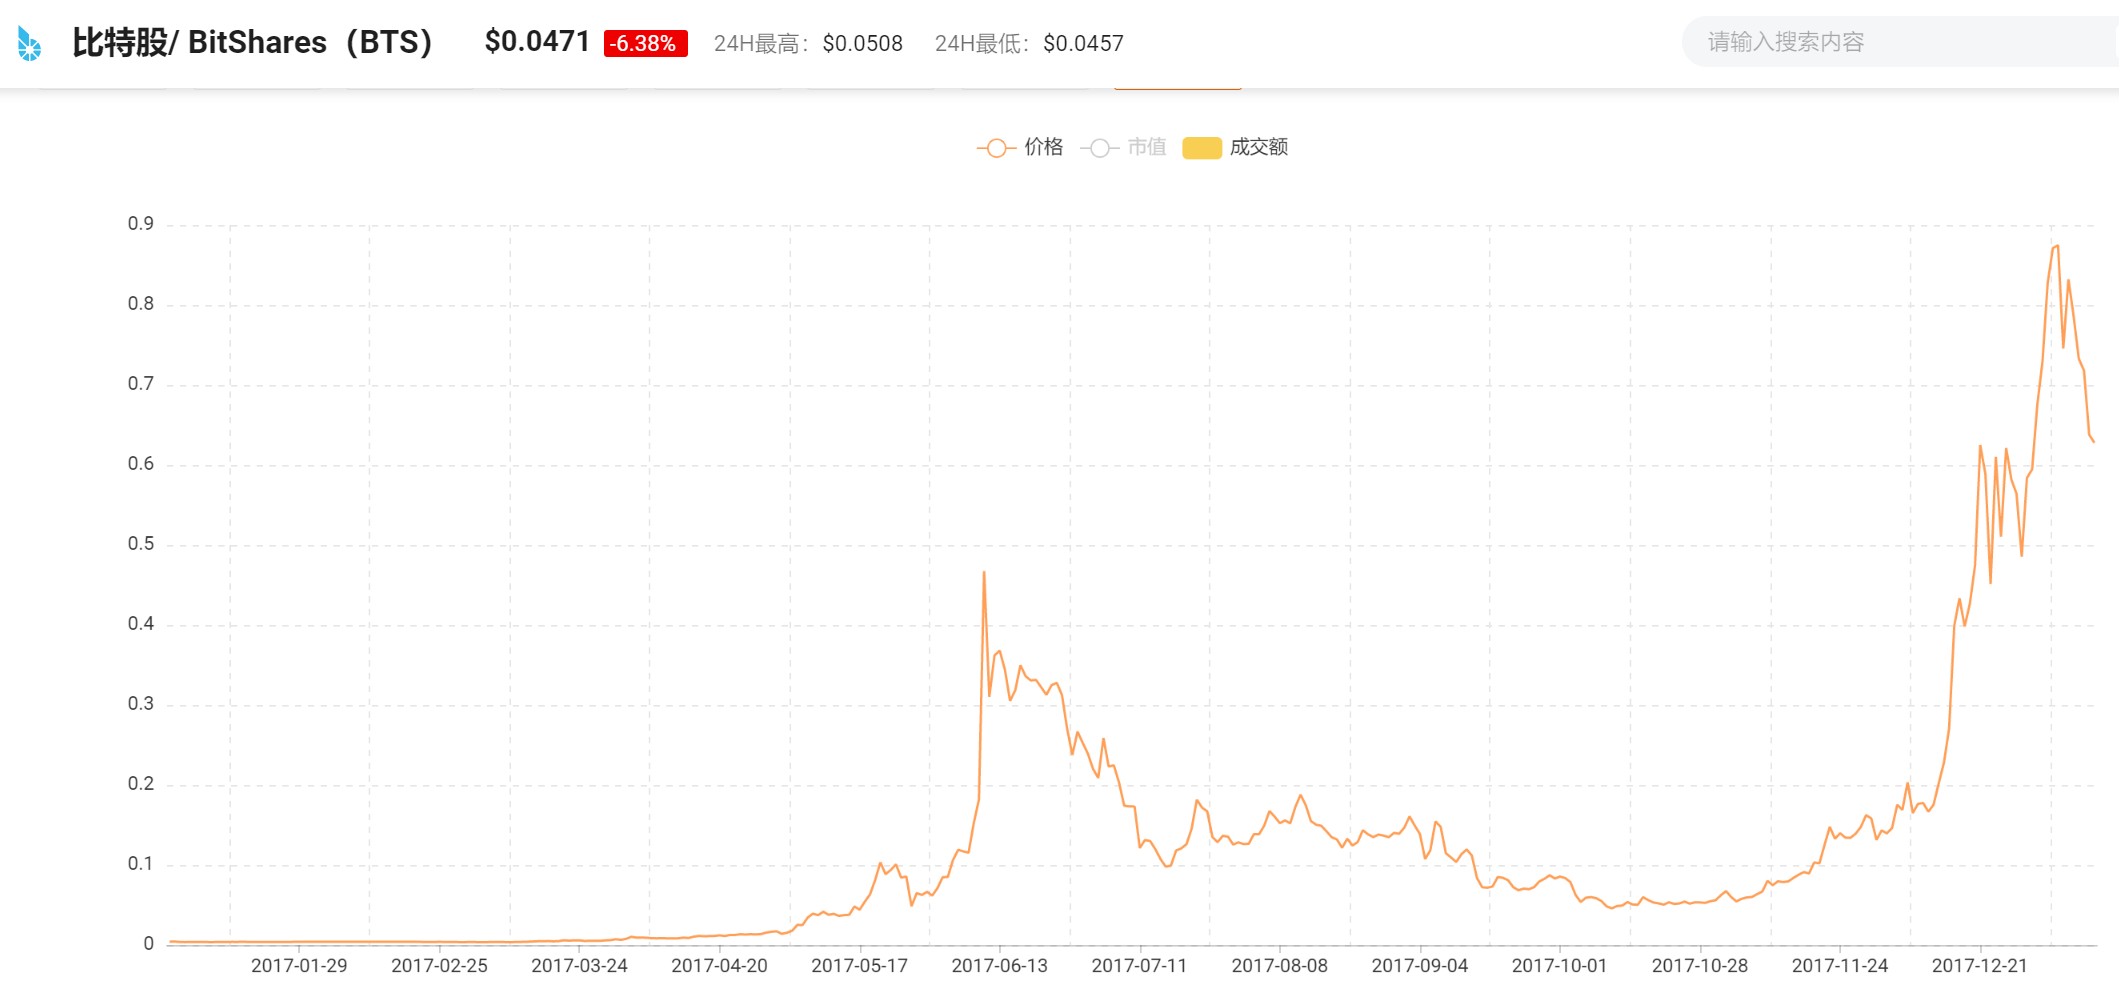Click the 0.9 y-axis label
This screenshot has width=2119, height=993.
(x=141, y=224)
